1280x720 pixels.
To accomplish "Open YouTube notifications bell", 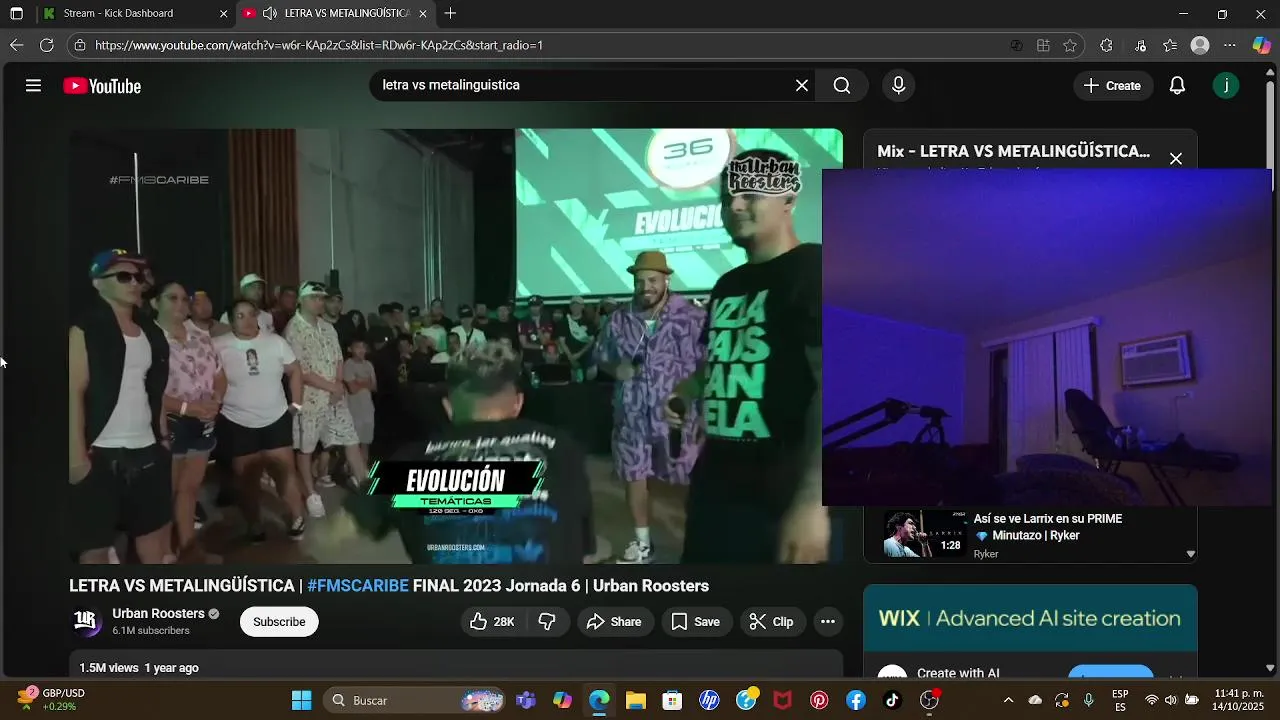I will pyautogui.click(x=1177, y=86).
